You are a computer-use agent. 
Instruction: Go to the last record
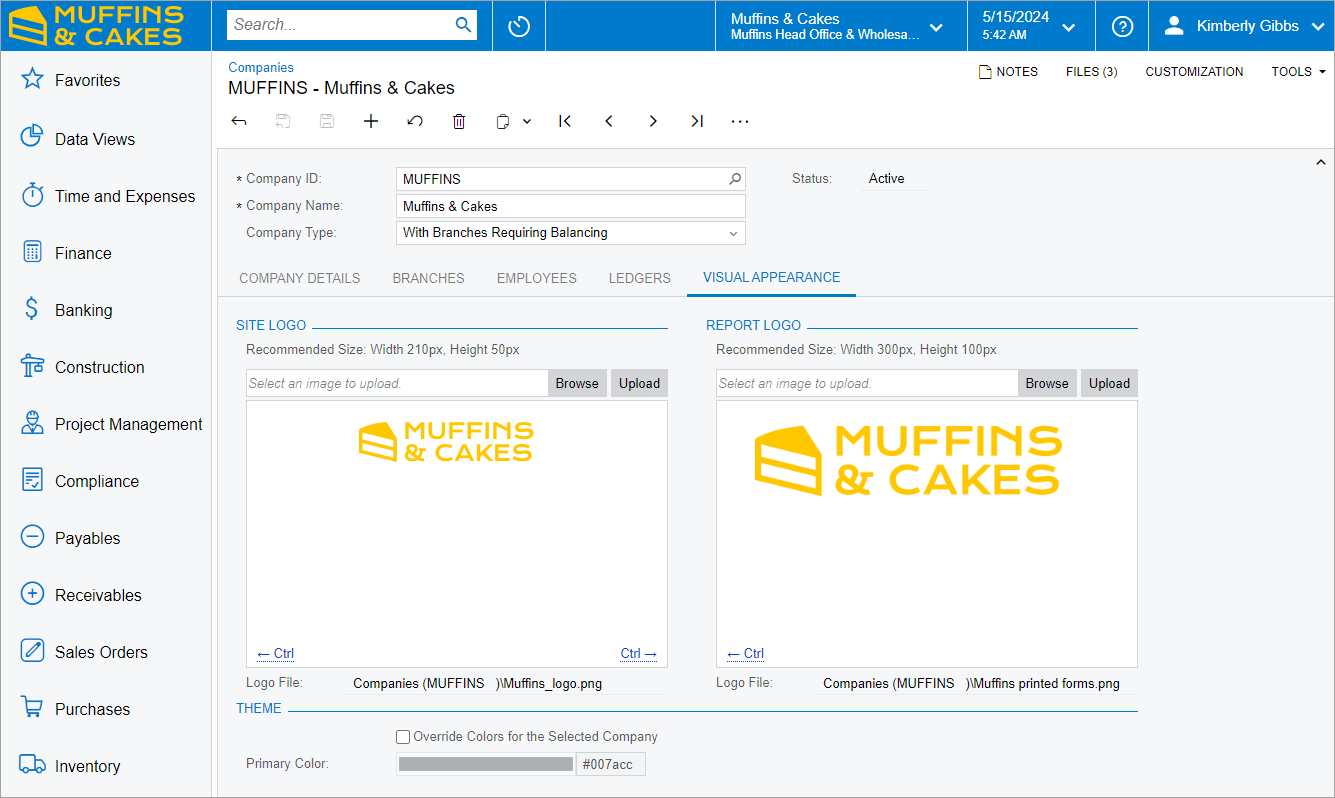(x=697, y=121)
